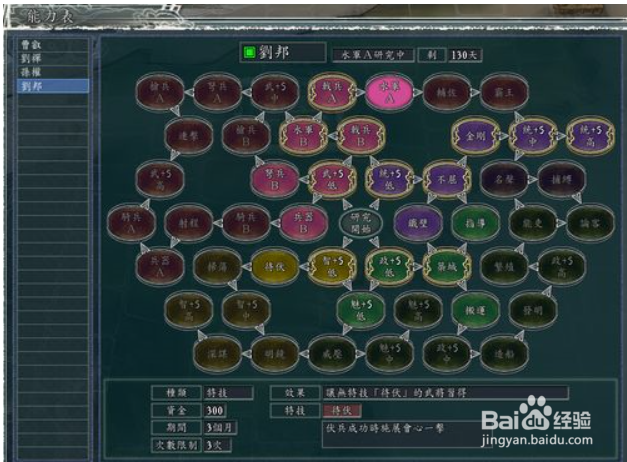Select the 發明 skill node
Screen dimensions: 627x462
(x=533, y=310)
